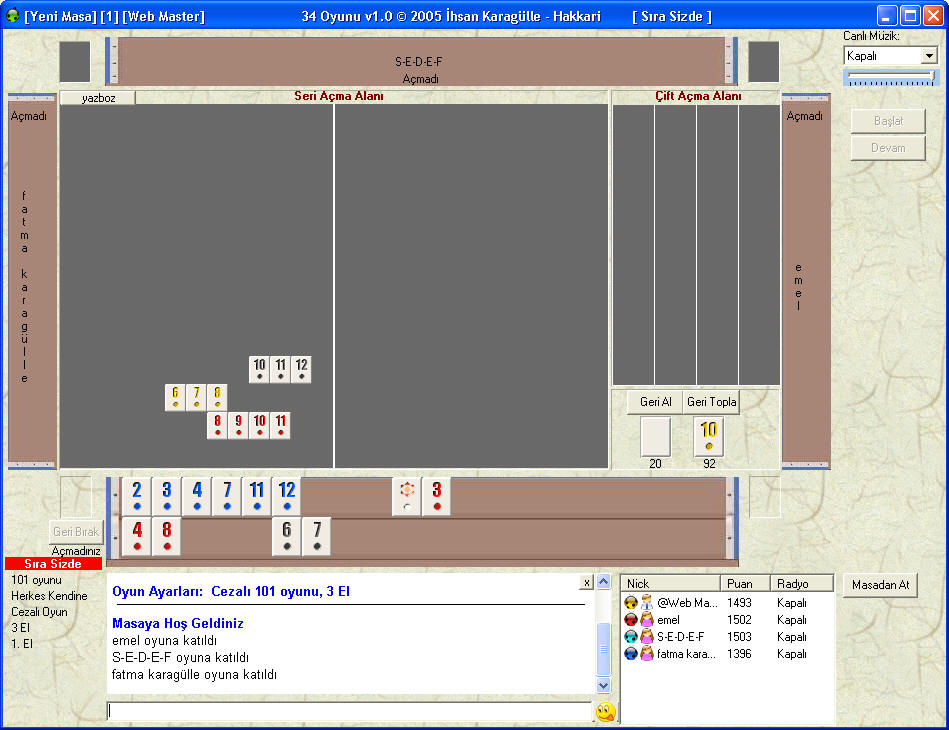Viewport: 949px width, 730px height.
Task: Click the Masadan At button
Action: (879, 585)
